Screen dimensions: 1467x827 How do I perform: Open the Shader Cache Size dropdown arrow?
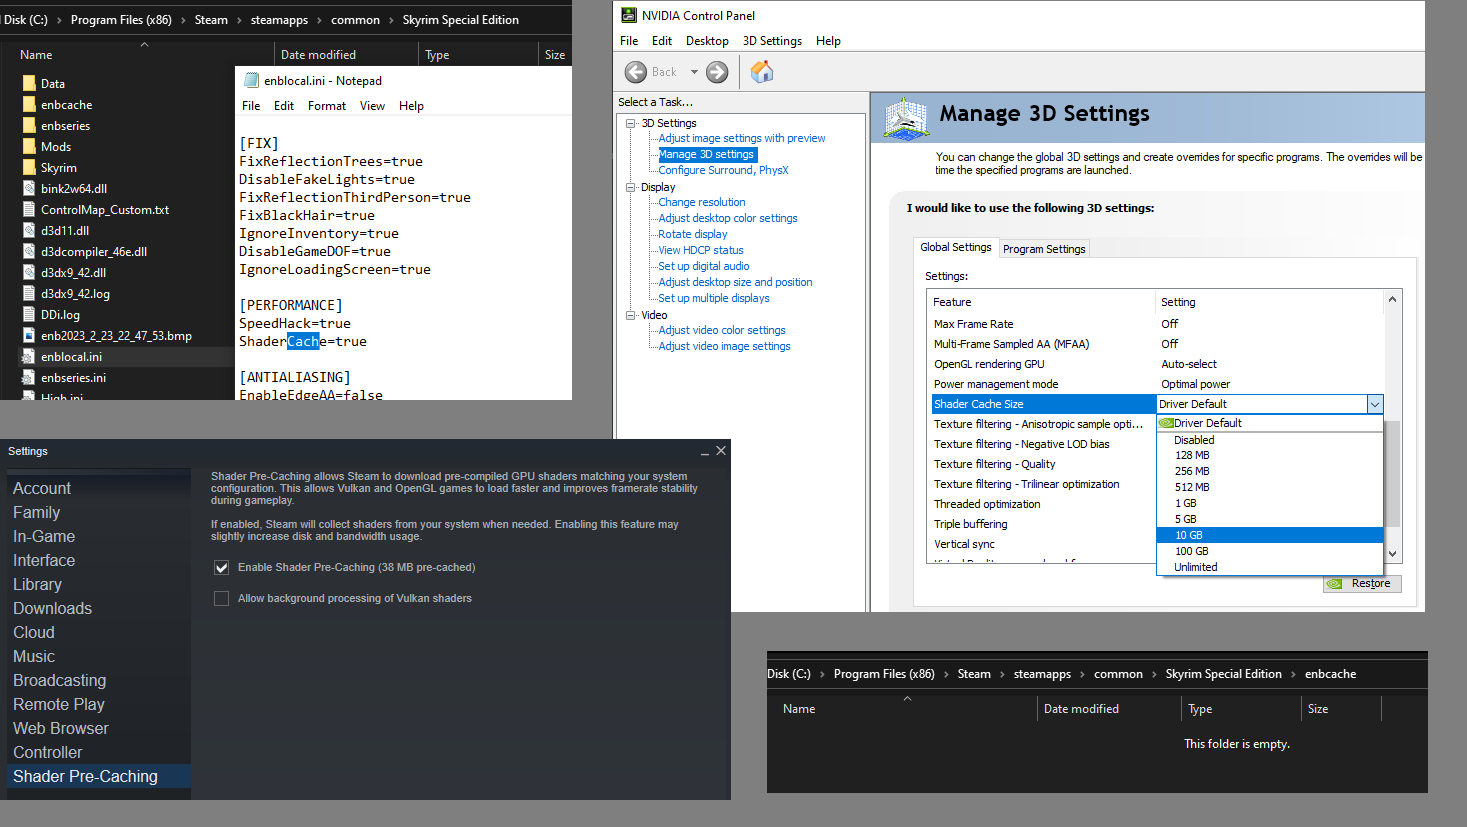coord(1375,404)
